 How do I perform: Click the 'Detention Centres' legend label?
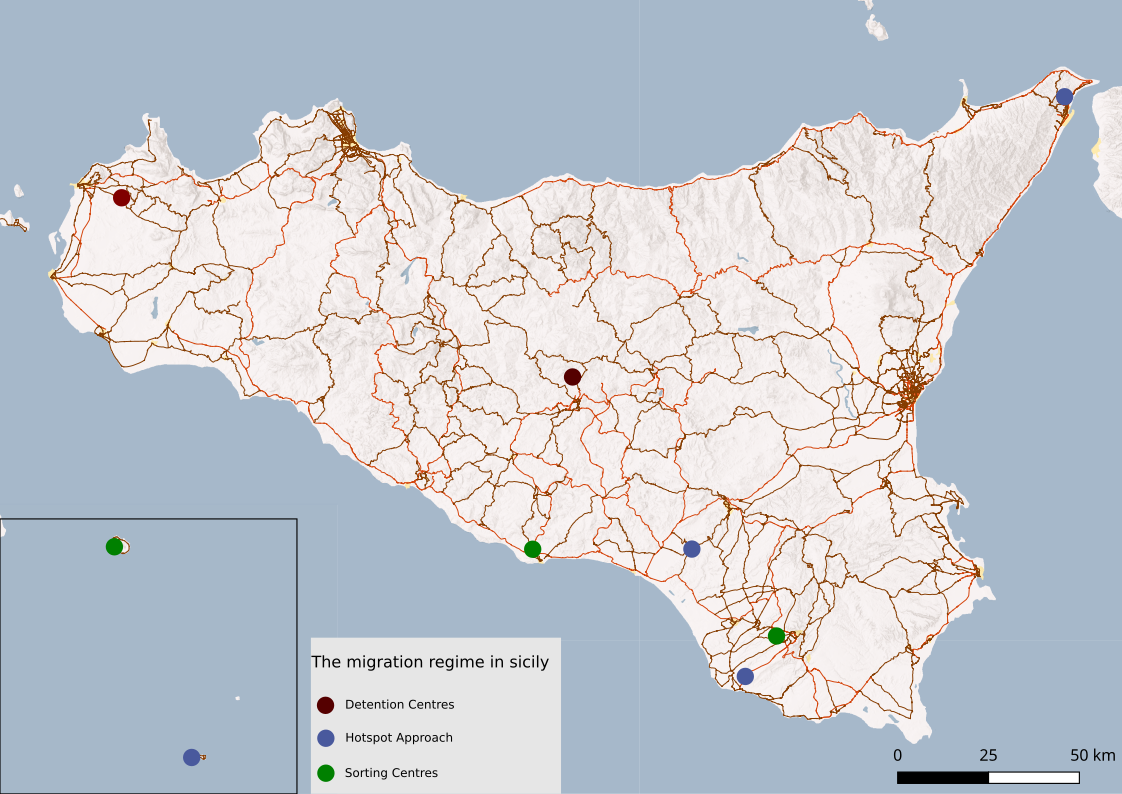pyautogui.click(x=399, y=704)
